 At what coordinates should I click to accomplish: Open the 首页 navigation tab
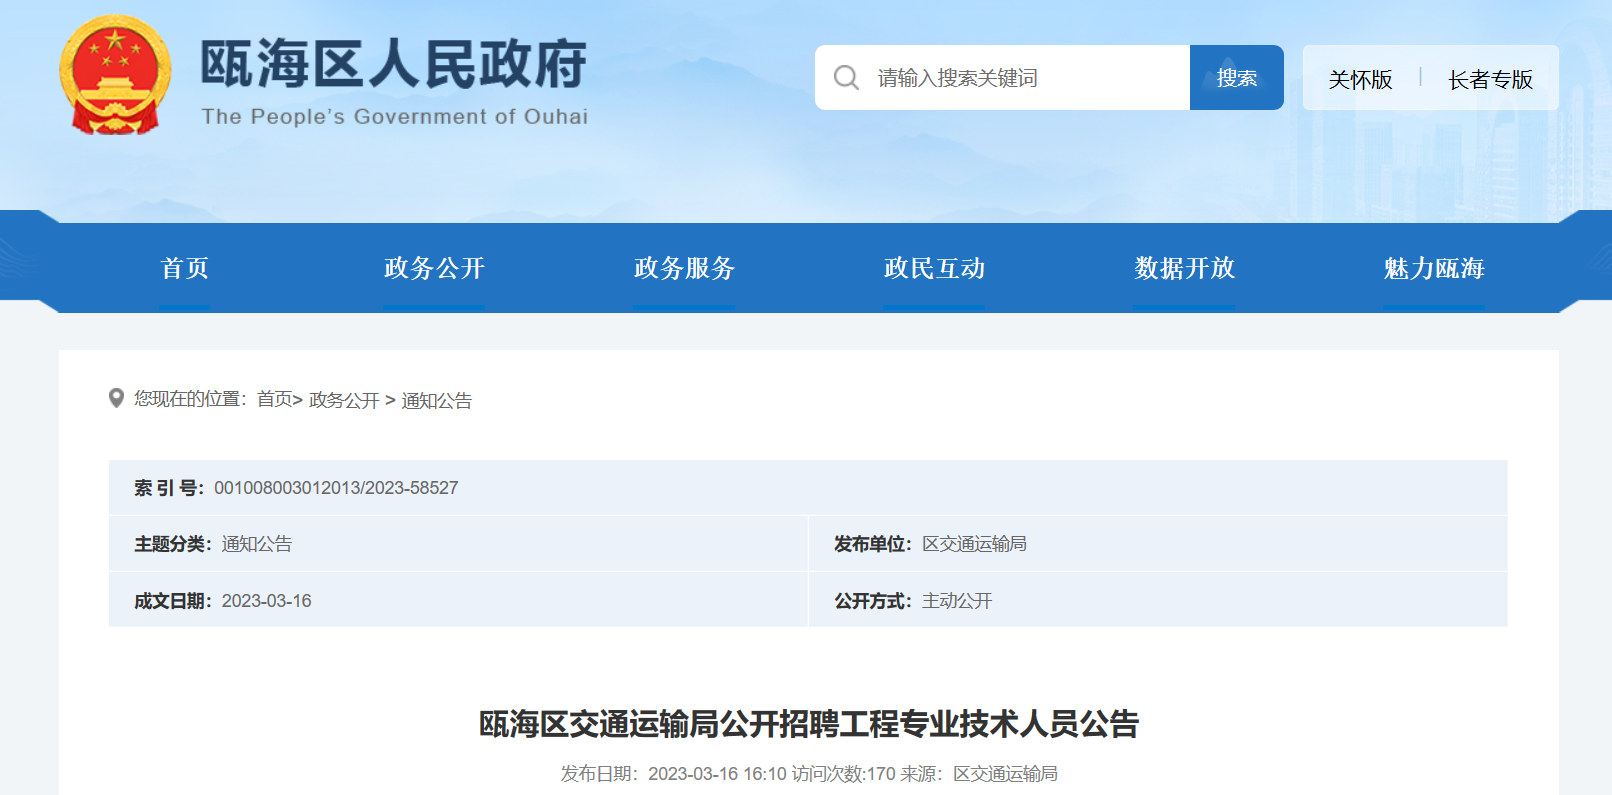click(x=185, y=268)
